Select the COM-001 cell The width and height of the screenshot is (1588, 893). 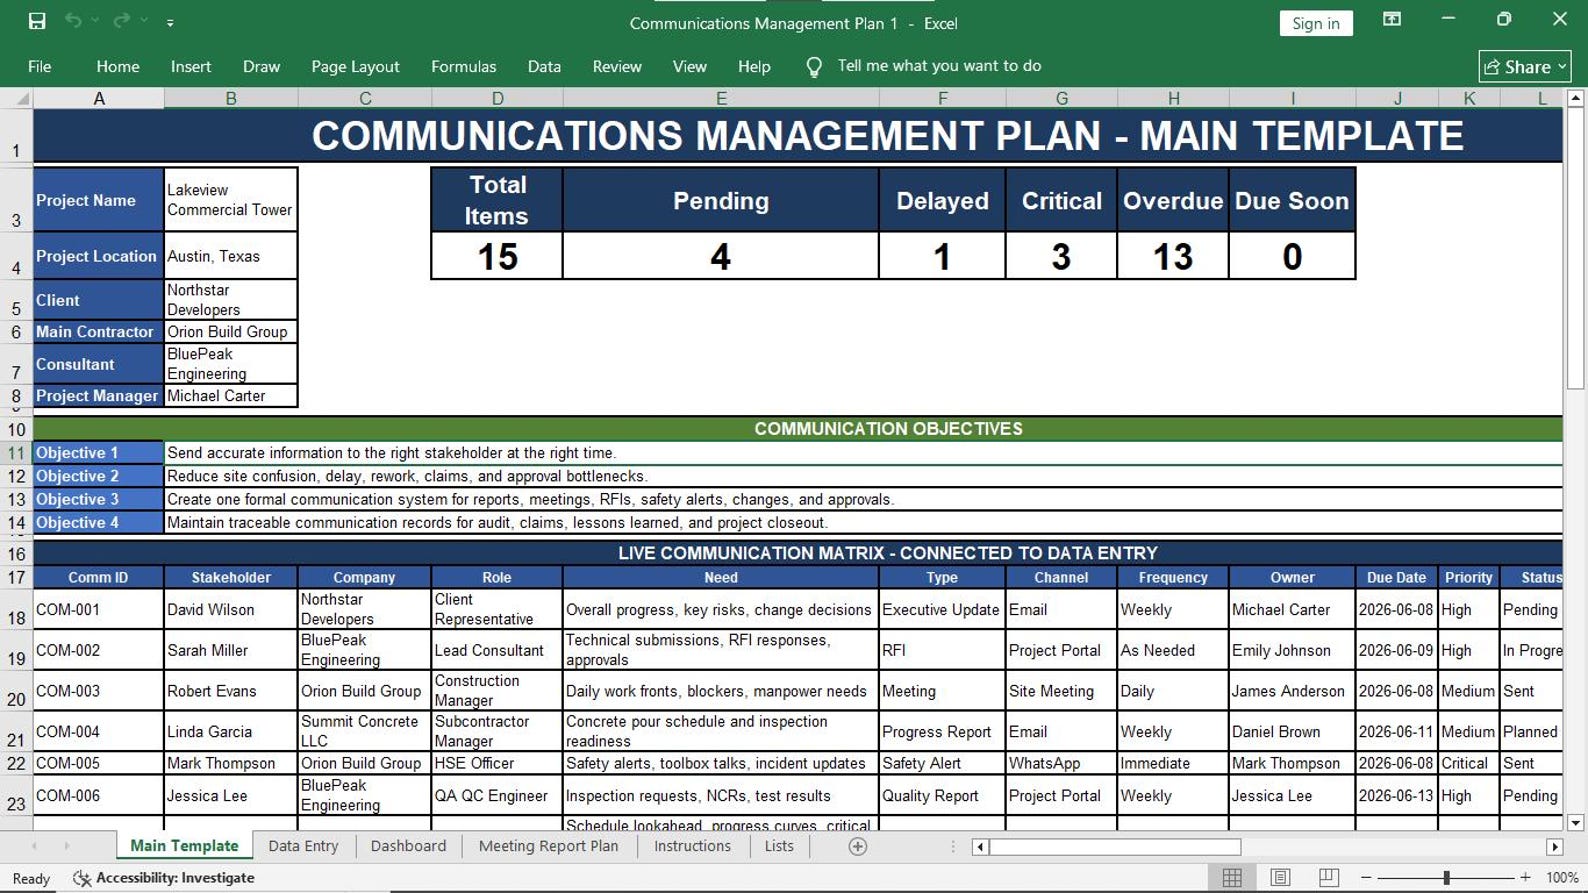(98, 609)
